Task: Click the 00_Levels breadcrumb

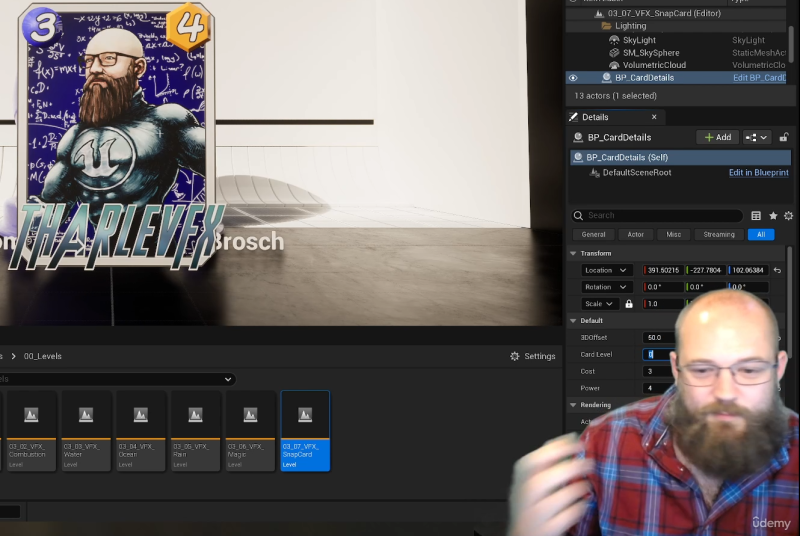Action: click(x=42, y=356)
